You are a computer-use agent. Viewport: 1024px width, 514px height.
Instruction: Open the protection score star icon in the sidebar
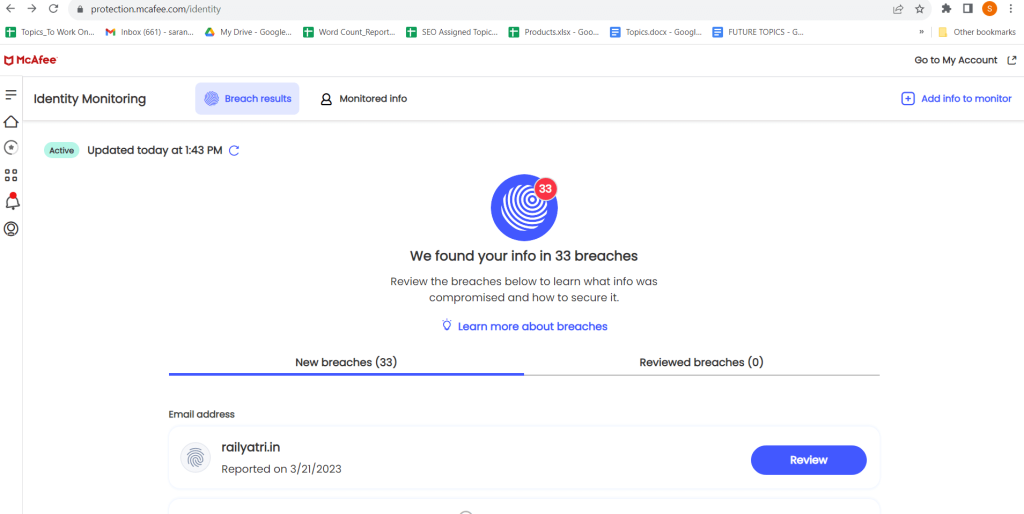point(10,148)
